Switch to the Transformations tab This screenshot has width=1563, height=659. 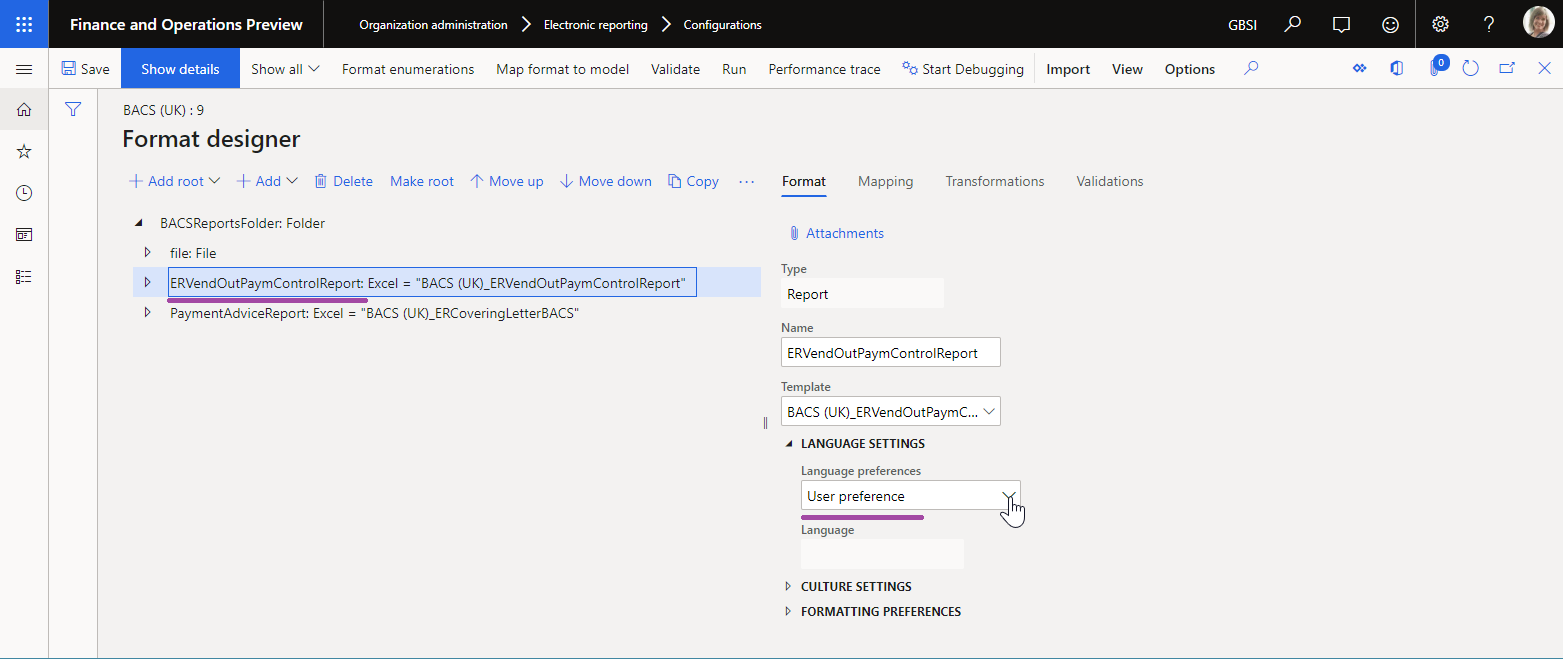coord(994,181)
